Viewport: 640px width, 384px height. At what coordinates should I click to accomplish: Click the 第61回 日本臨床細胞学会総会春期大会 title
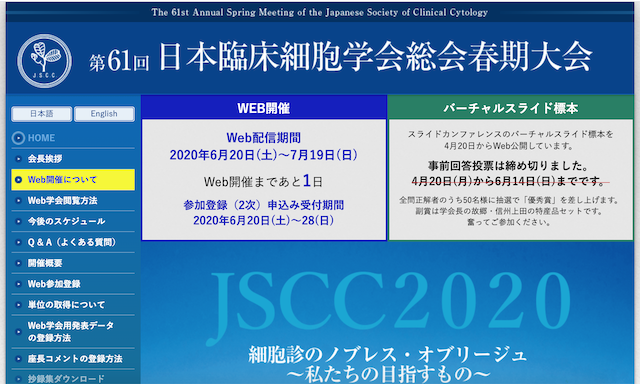tap(341, 57)
